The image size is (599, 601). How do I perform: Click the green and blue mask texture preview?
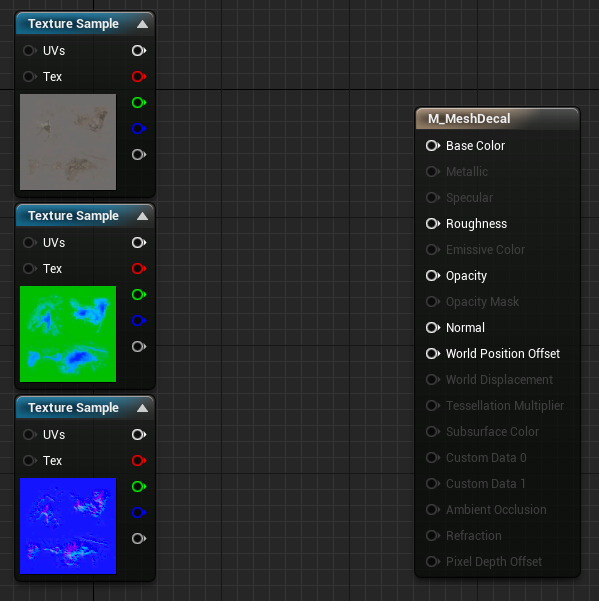[68, 334]
